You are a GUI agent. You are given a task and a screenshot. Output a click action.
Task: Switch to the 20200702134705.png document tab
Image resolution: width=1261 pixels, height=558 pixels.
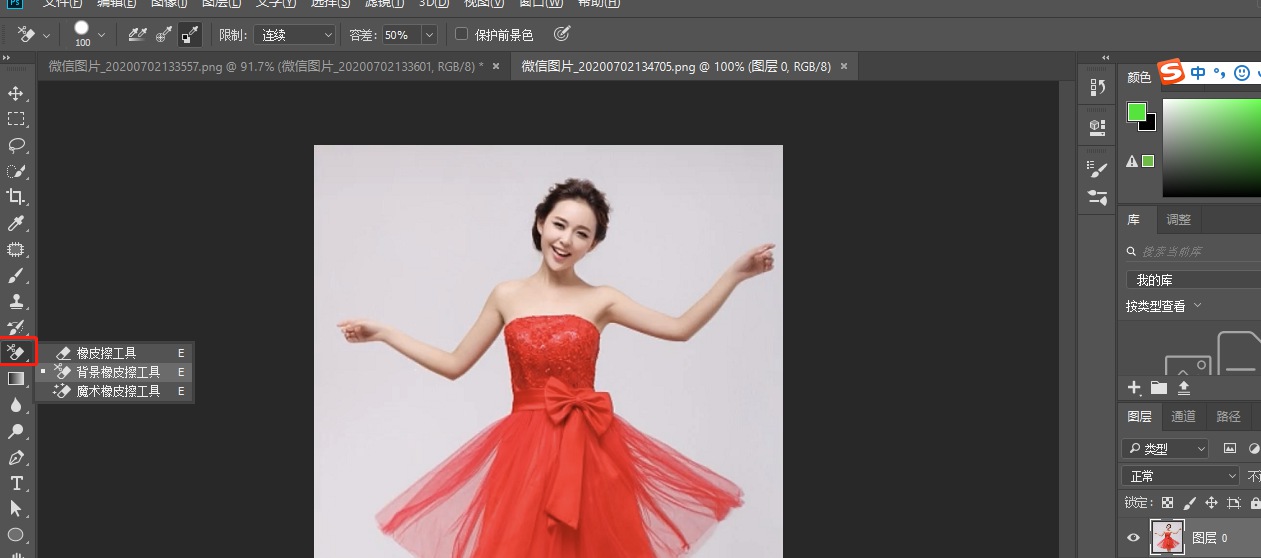tap(676, 66)
